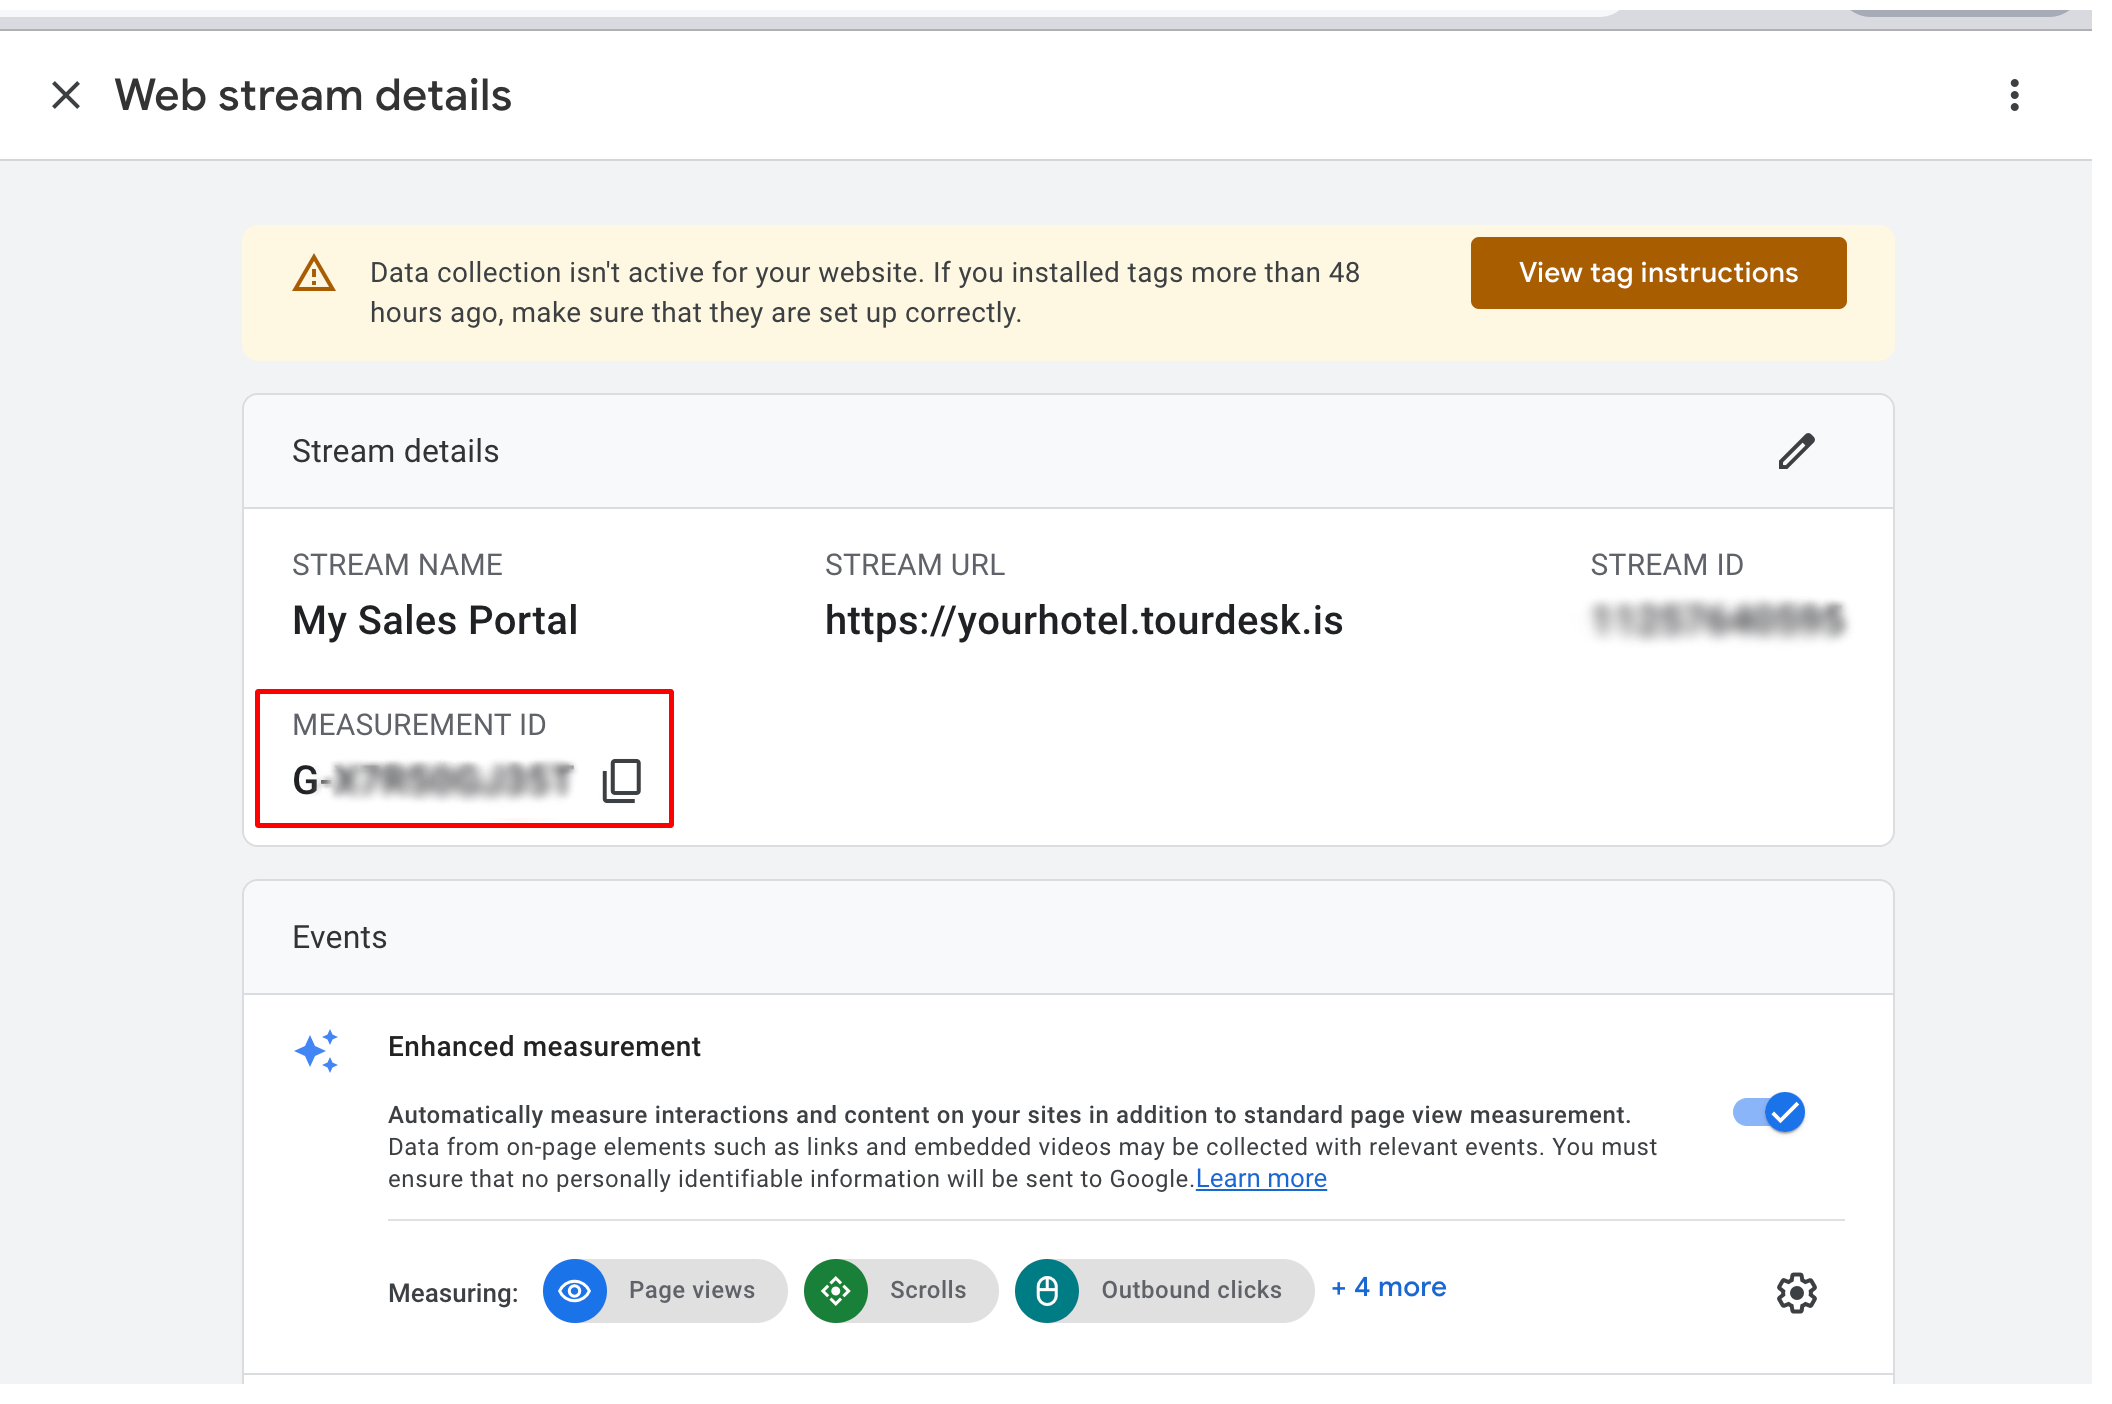Click the My Sales Portal stream name
The image size is (2112, 1404).
[x=435, y=620]
